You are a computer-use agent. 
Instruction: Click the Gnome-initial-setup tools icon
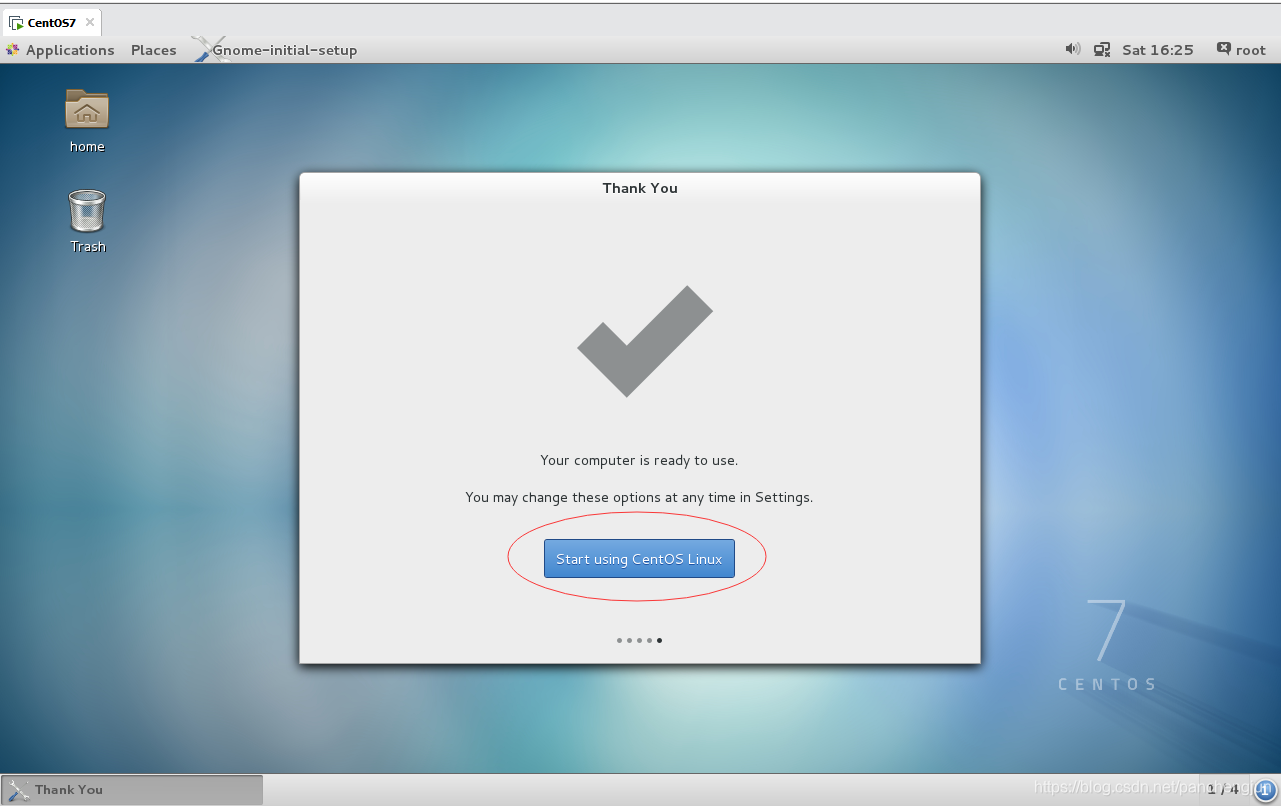tap(208, 49)
